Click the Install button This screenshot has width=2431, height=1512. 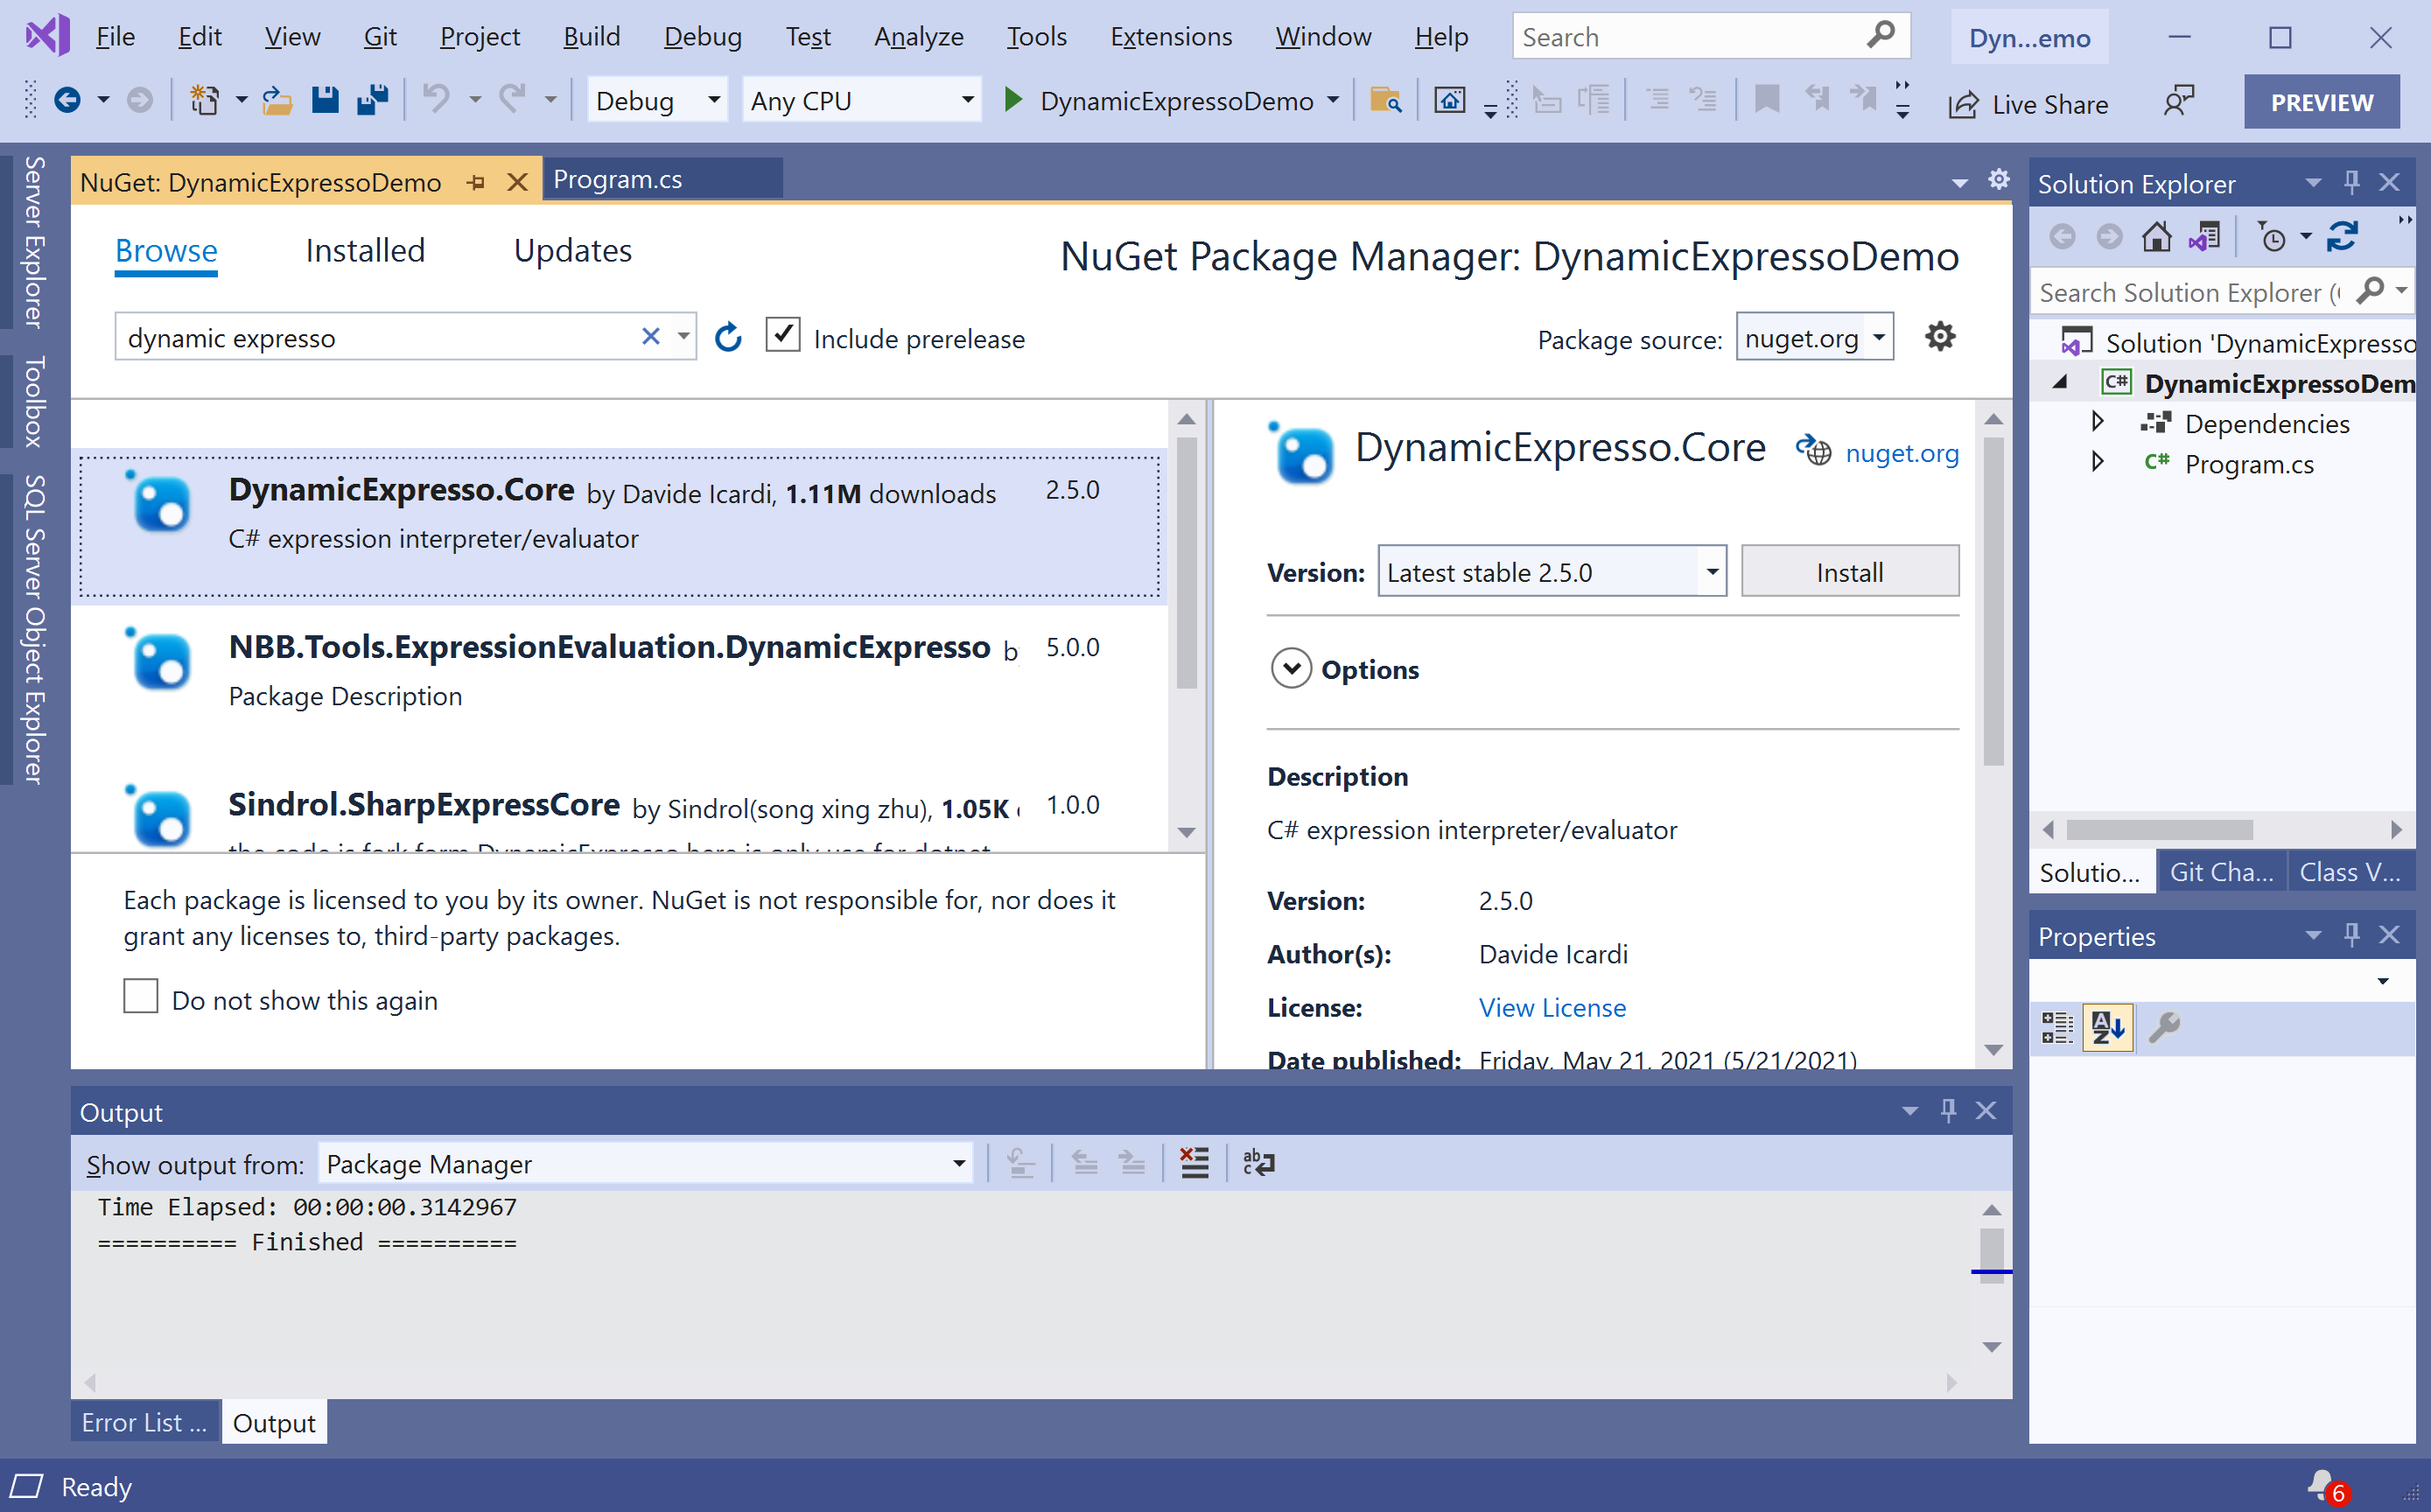point(1849,572)
